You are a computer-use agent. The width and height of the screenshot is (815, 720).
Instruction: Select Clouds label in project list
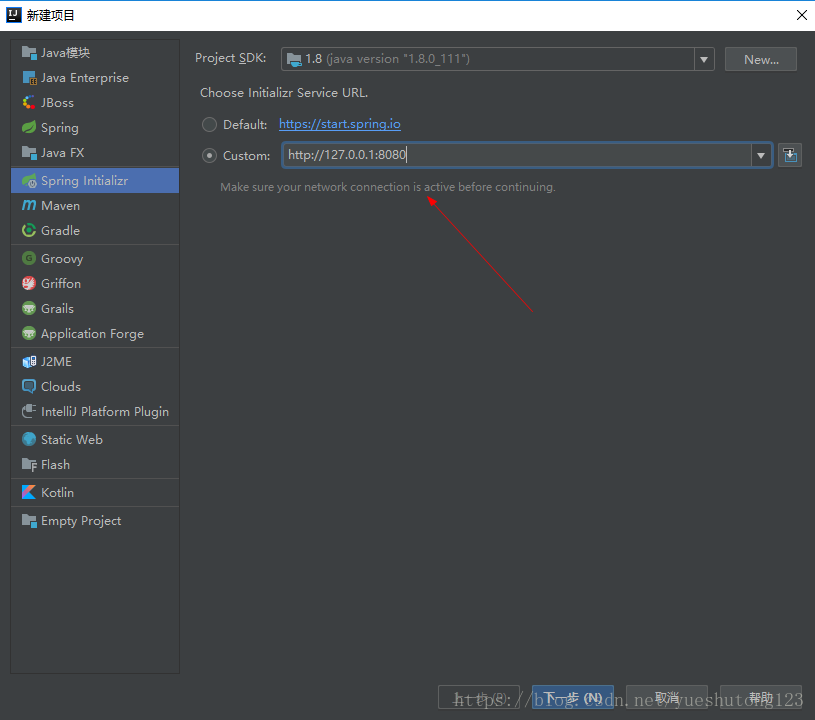(x=61, y=387)
